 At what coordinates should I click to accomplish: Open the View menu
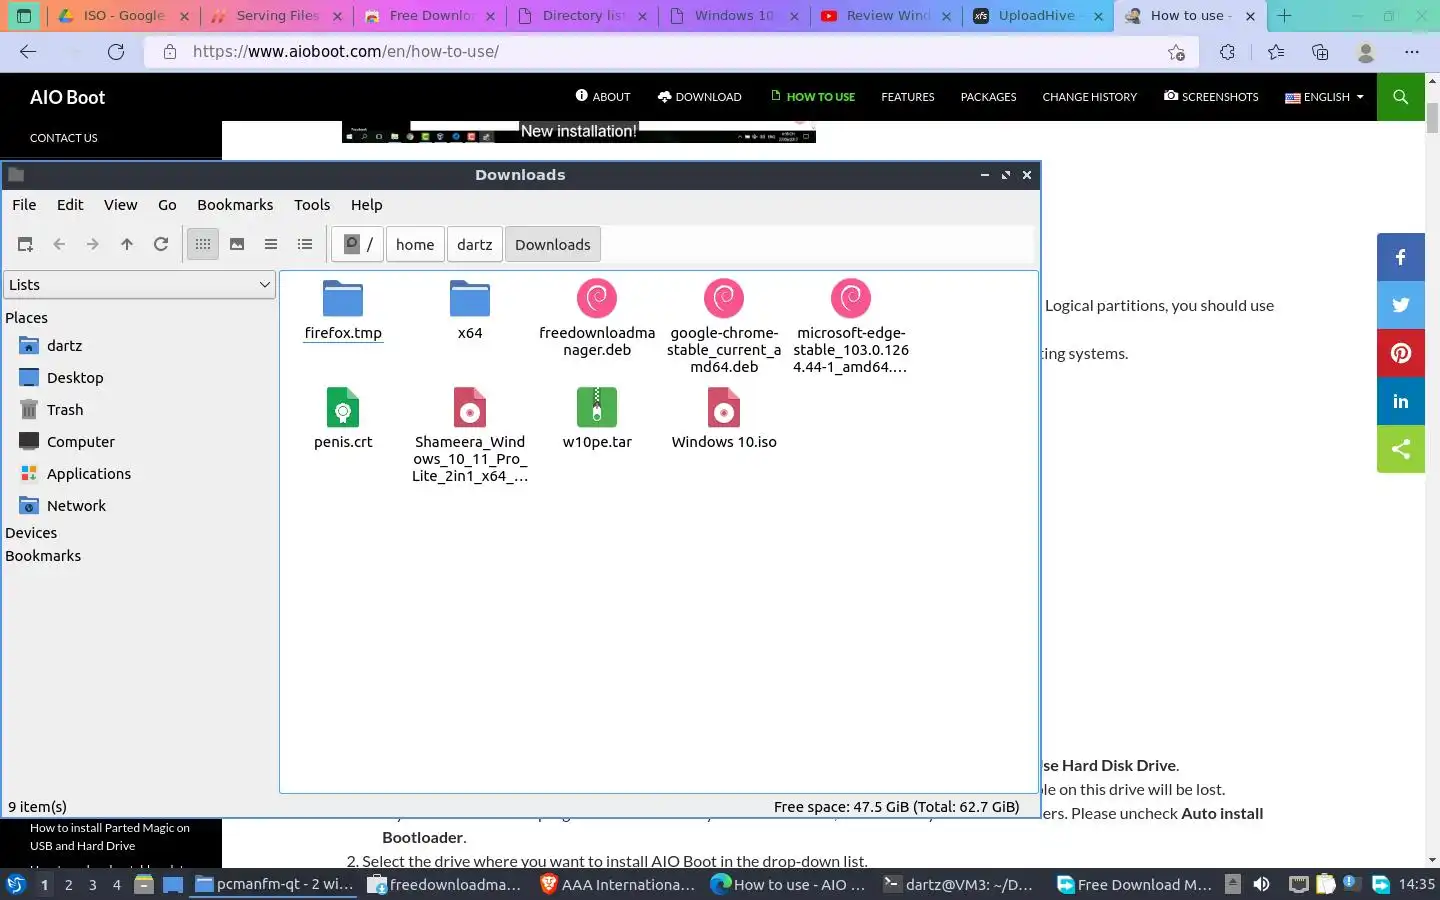120,204
